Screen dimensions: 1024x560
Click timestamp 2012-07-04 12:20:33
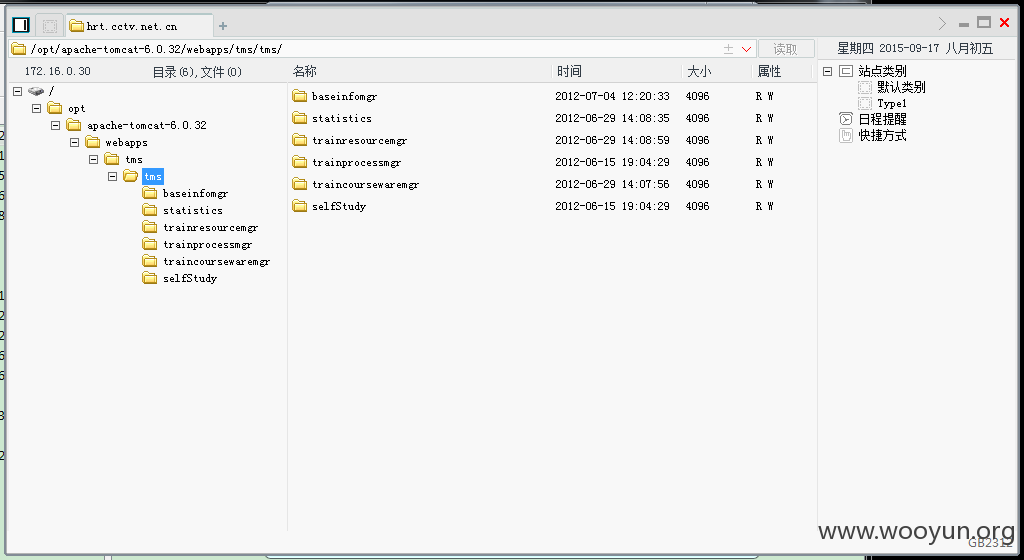click(612, 96)
